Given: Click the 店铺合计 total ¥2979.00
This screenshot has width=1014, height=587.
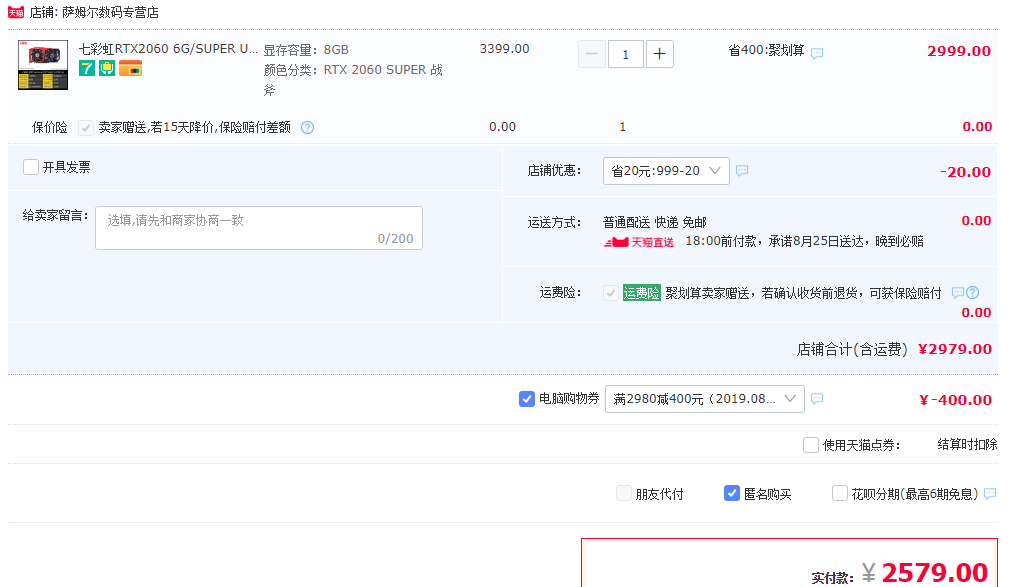Looking at the screenshot, I should (x=955, y=349).
